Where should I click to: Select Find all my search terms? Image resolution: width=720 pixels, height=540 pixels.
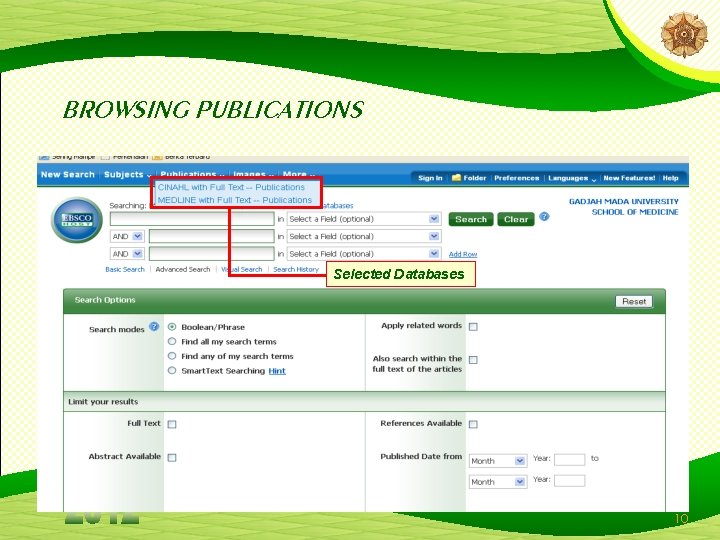(172, 341)
